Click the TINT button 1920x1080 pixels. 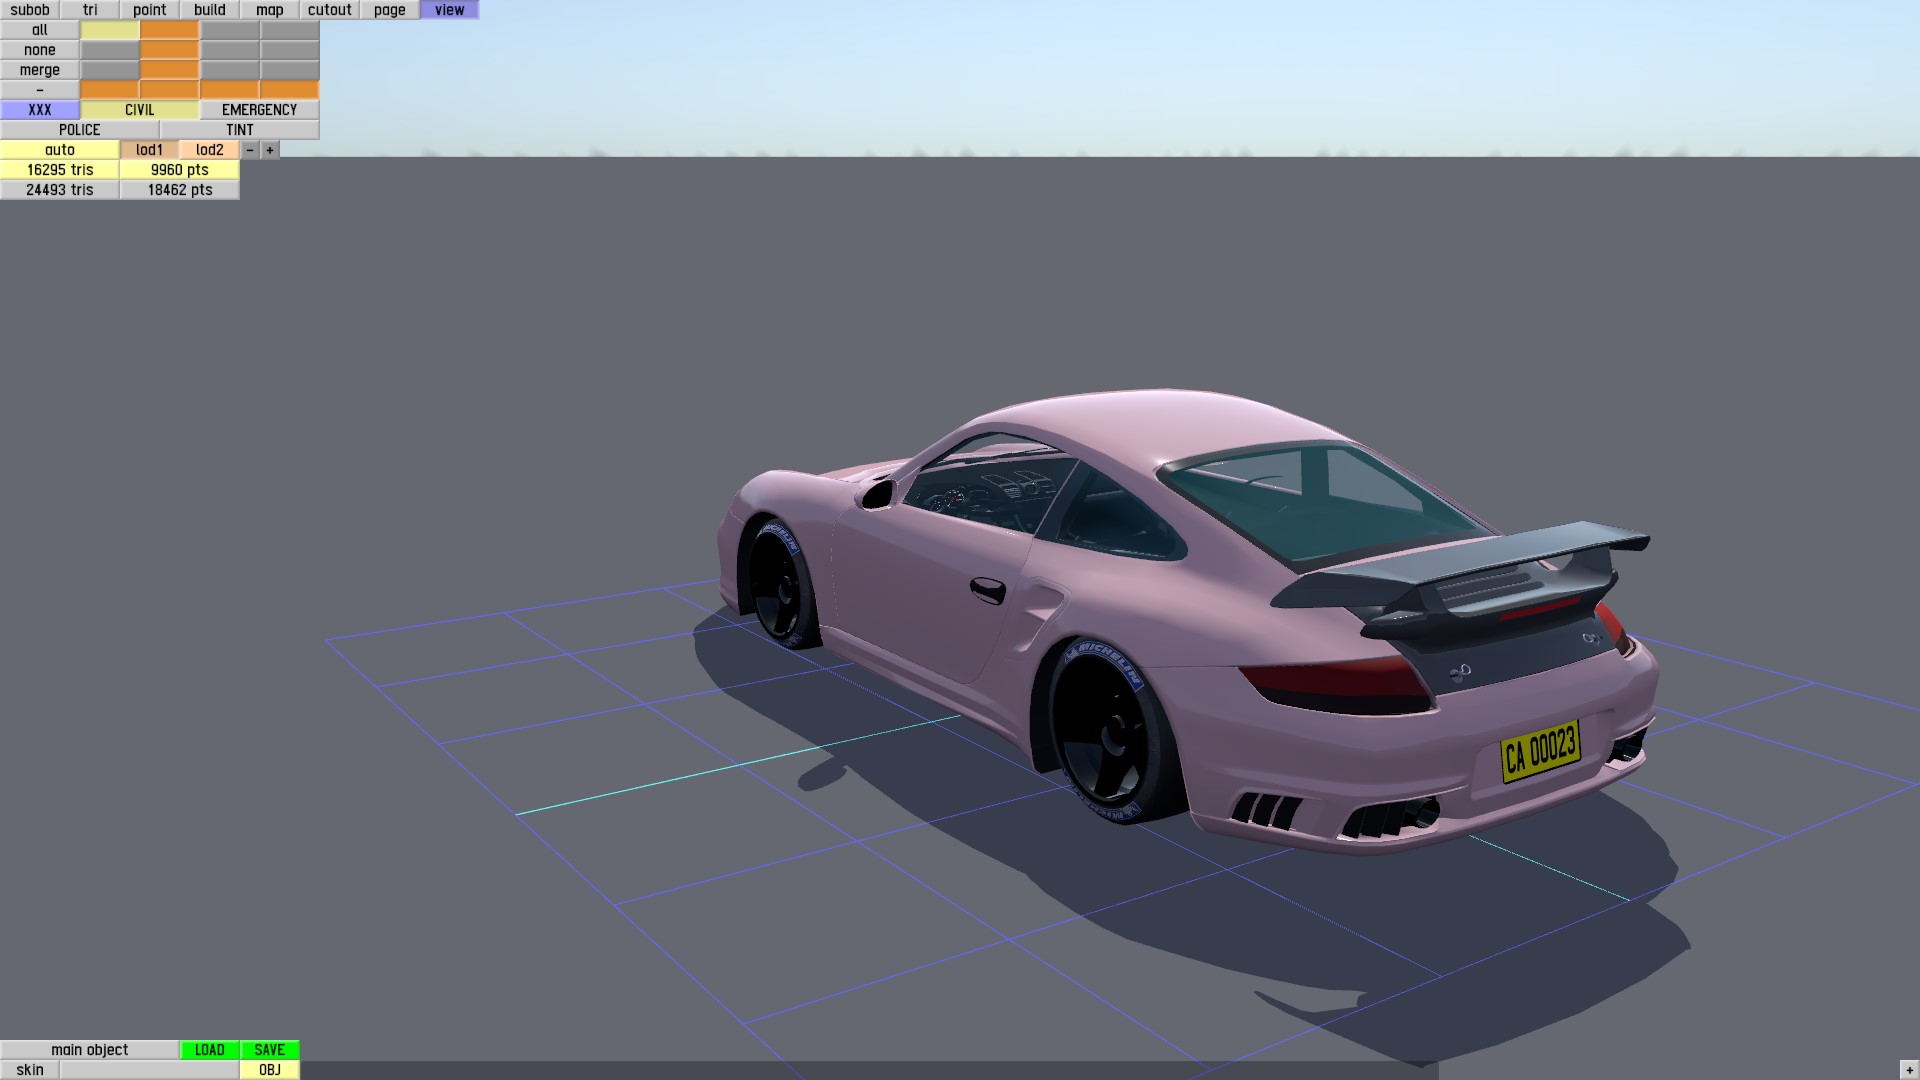(x=239, y=130)
